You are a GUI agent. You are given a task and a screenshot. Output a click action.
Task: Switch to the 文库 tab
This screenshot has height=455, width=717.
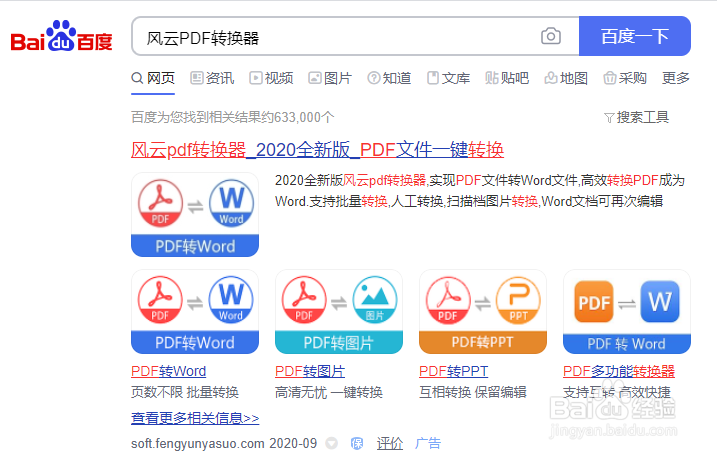(x=448, y=78)
